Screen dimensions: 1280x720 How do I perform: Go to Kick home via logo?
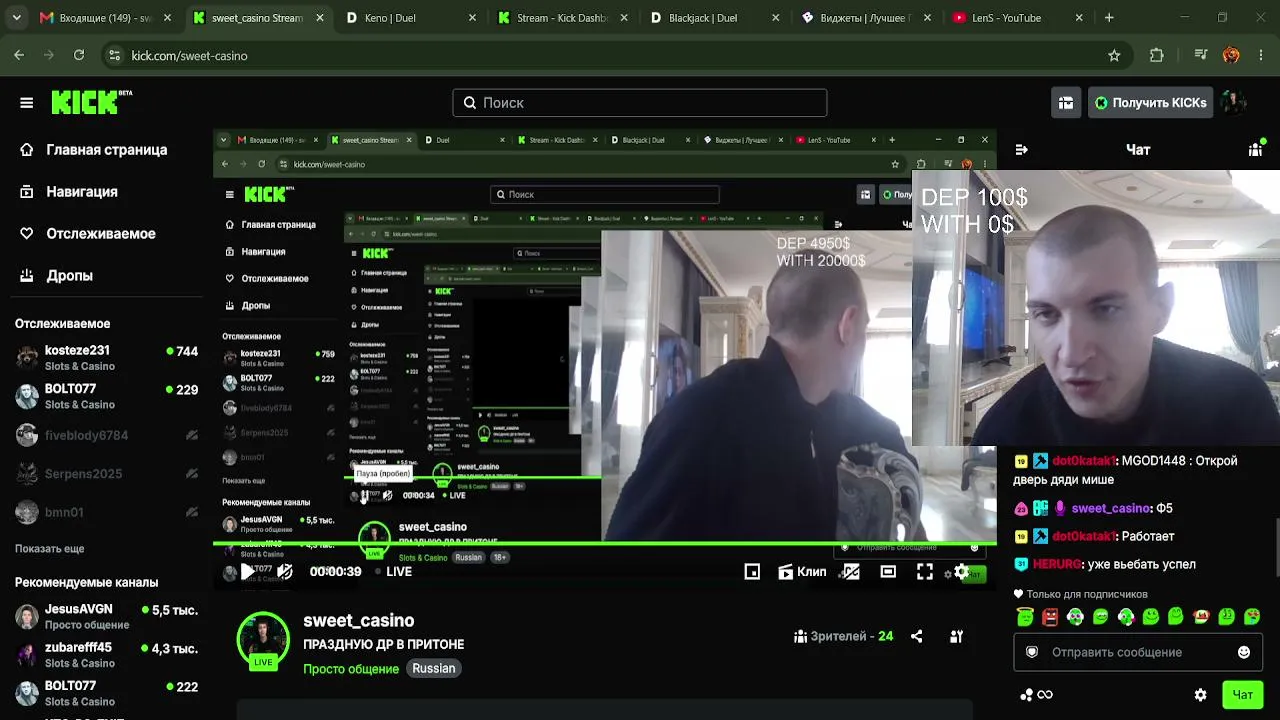91,102
